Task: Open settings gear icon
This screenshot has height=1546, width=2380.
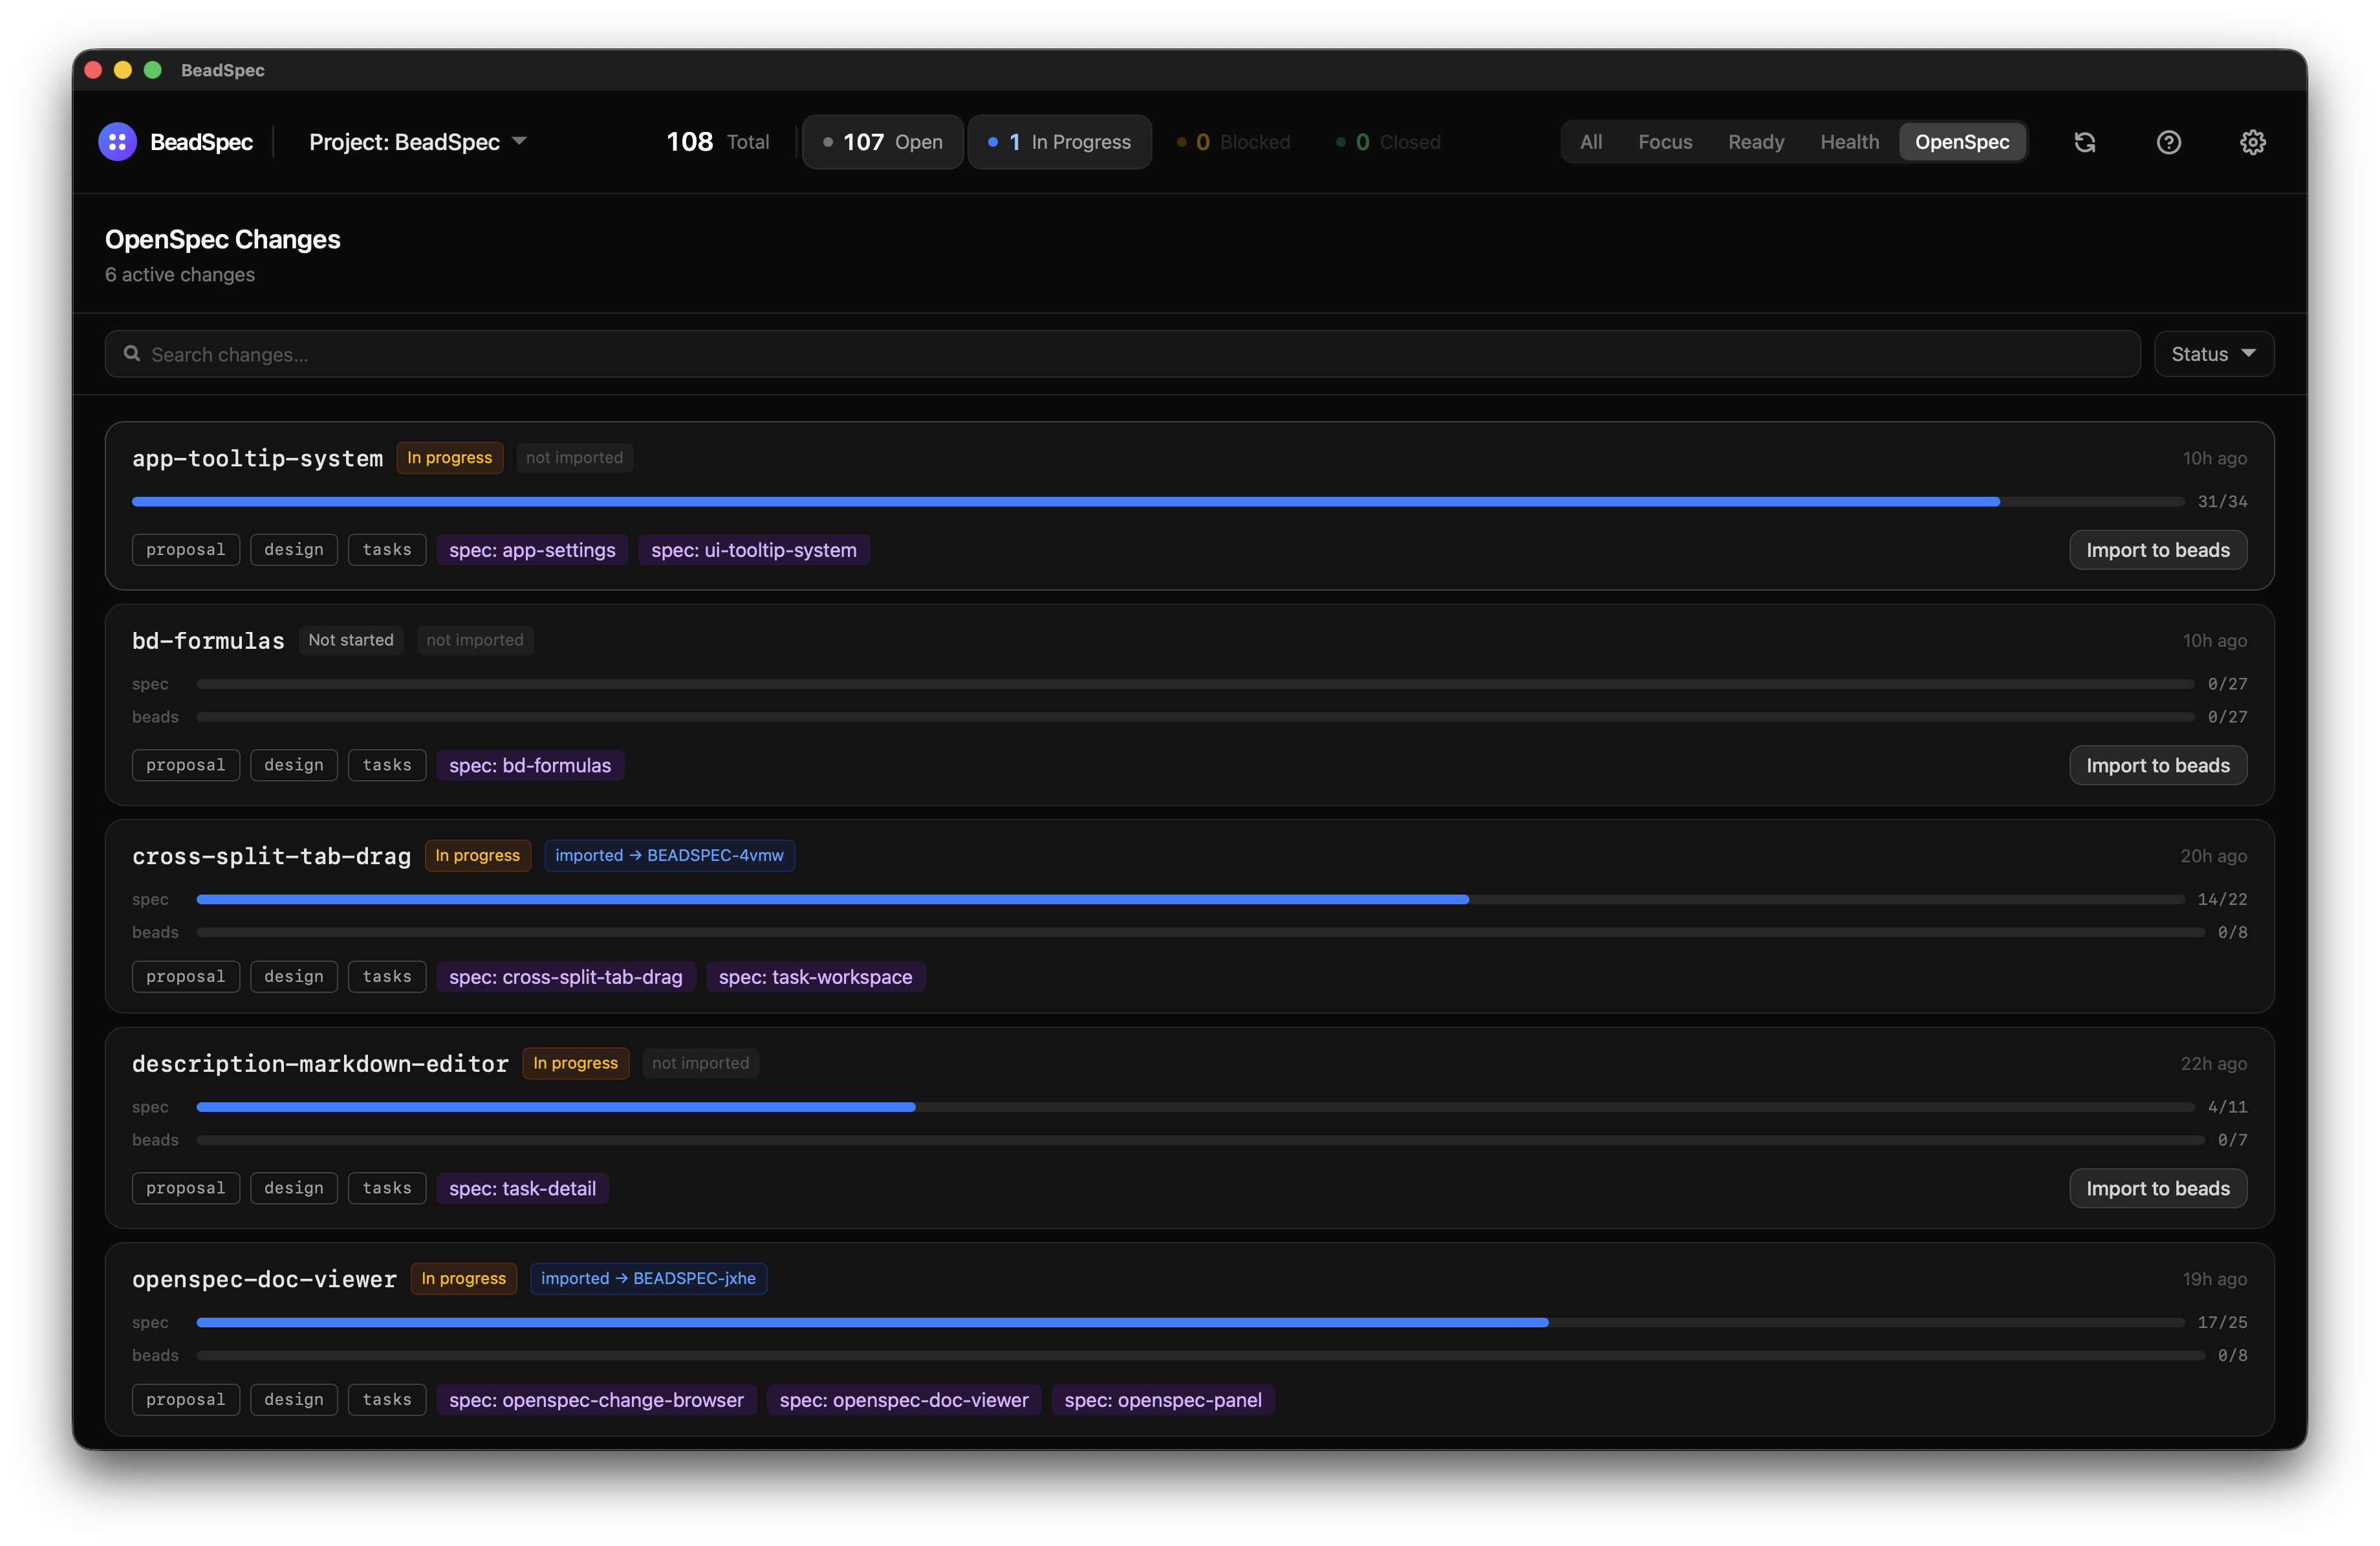Action: tap(2253, 142)
